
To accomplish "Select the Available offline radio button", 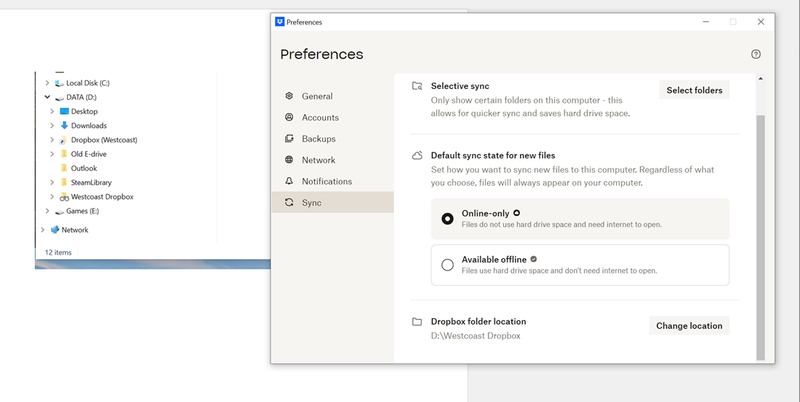I will coord(447,265).
